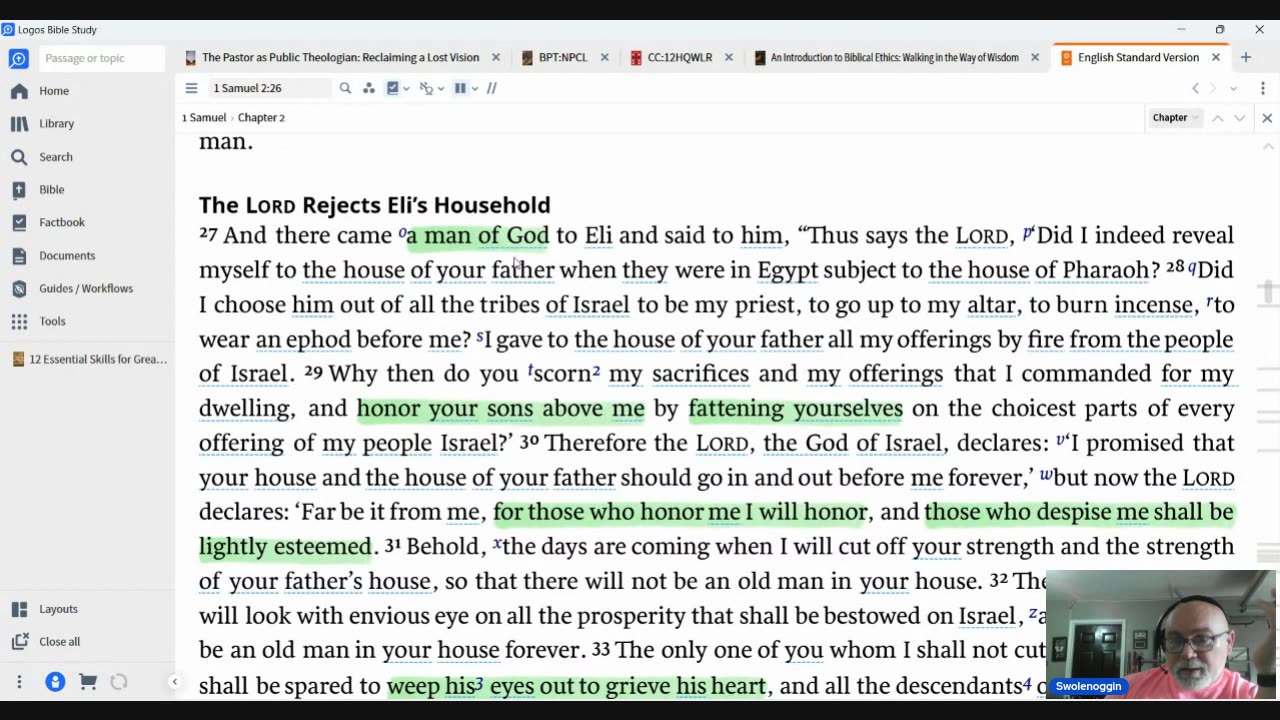The width and height of the screenshot is (1280, 720).
Task: Toggle the interlinear display icon
Action: (427, 88)
